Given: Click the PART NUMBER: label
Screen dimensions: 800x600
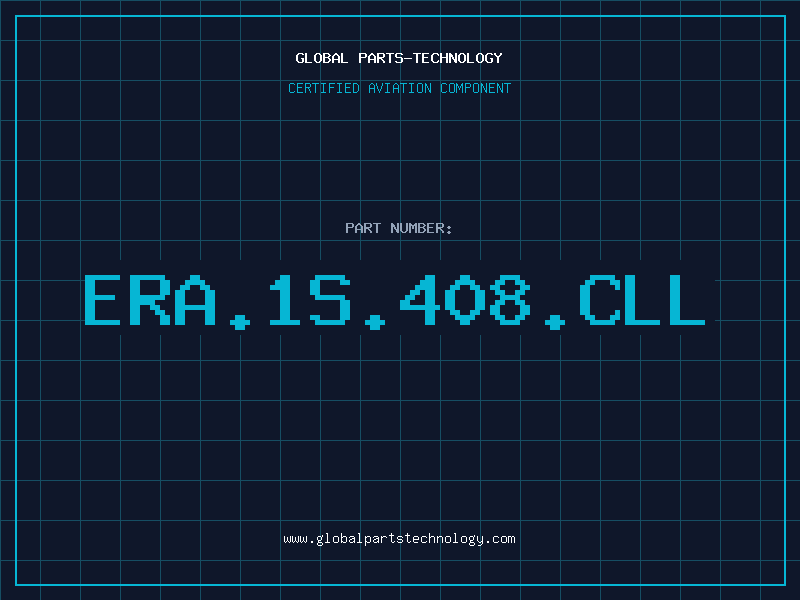Looking at the screenshot, I should [399, 228].
